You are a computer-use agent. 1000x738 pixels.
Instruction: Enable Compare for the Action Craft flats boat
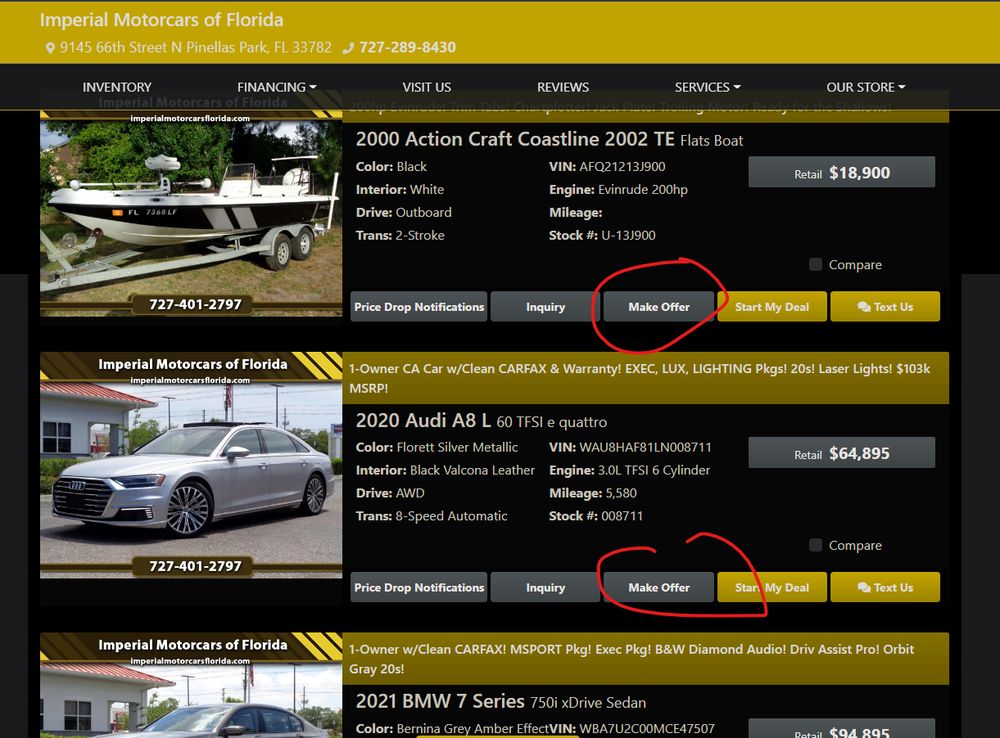point(816,264)
